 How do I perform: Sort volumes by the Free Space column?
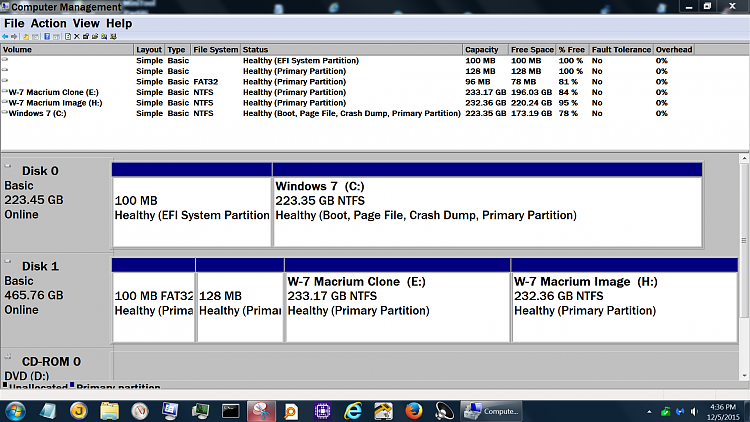(532, 50)
